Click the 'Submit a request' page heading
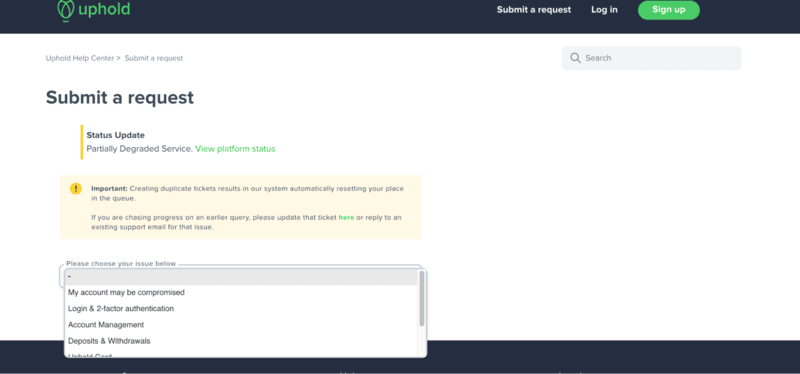The height and width of the screenshot is (374, 800). (x=120, y=97)
